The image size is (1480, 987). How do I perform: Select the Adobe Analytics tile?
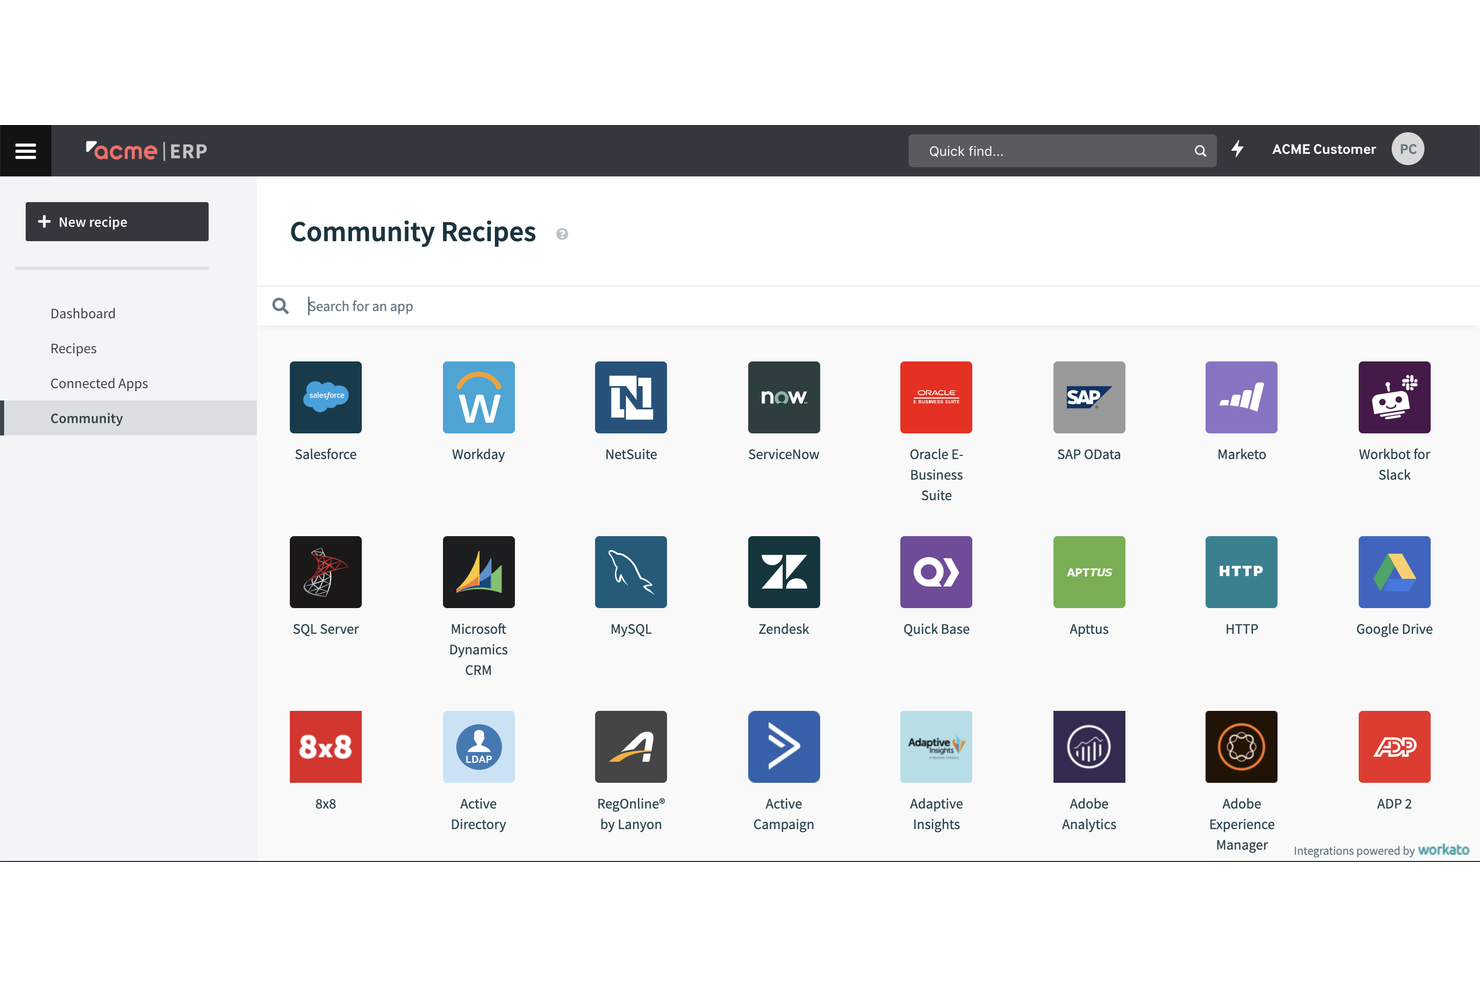1088,746
